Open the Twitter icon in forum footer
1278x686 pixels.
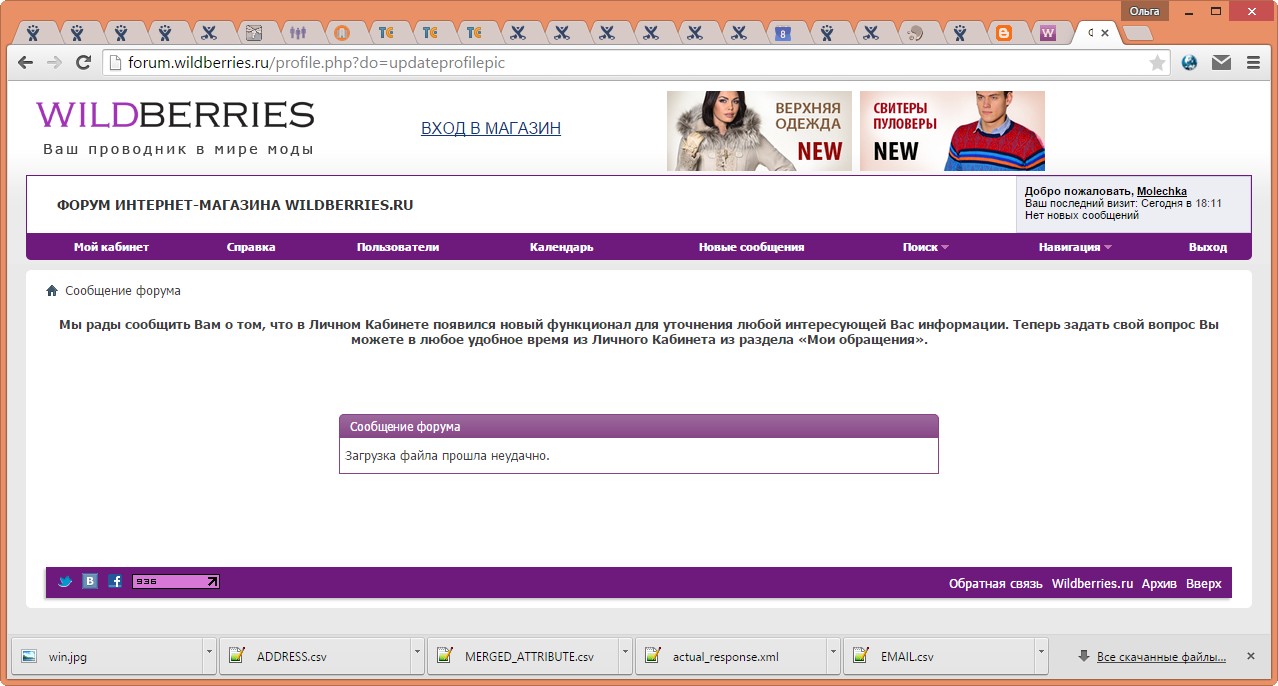coord(65,581)
